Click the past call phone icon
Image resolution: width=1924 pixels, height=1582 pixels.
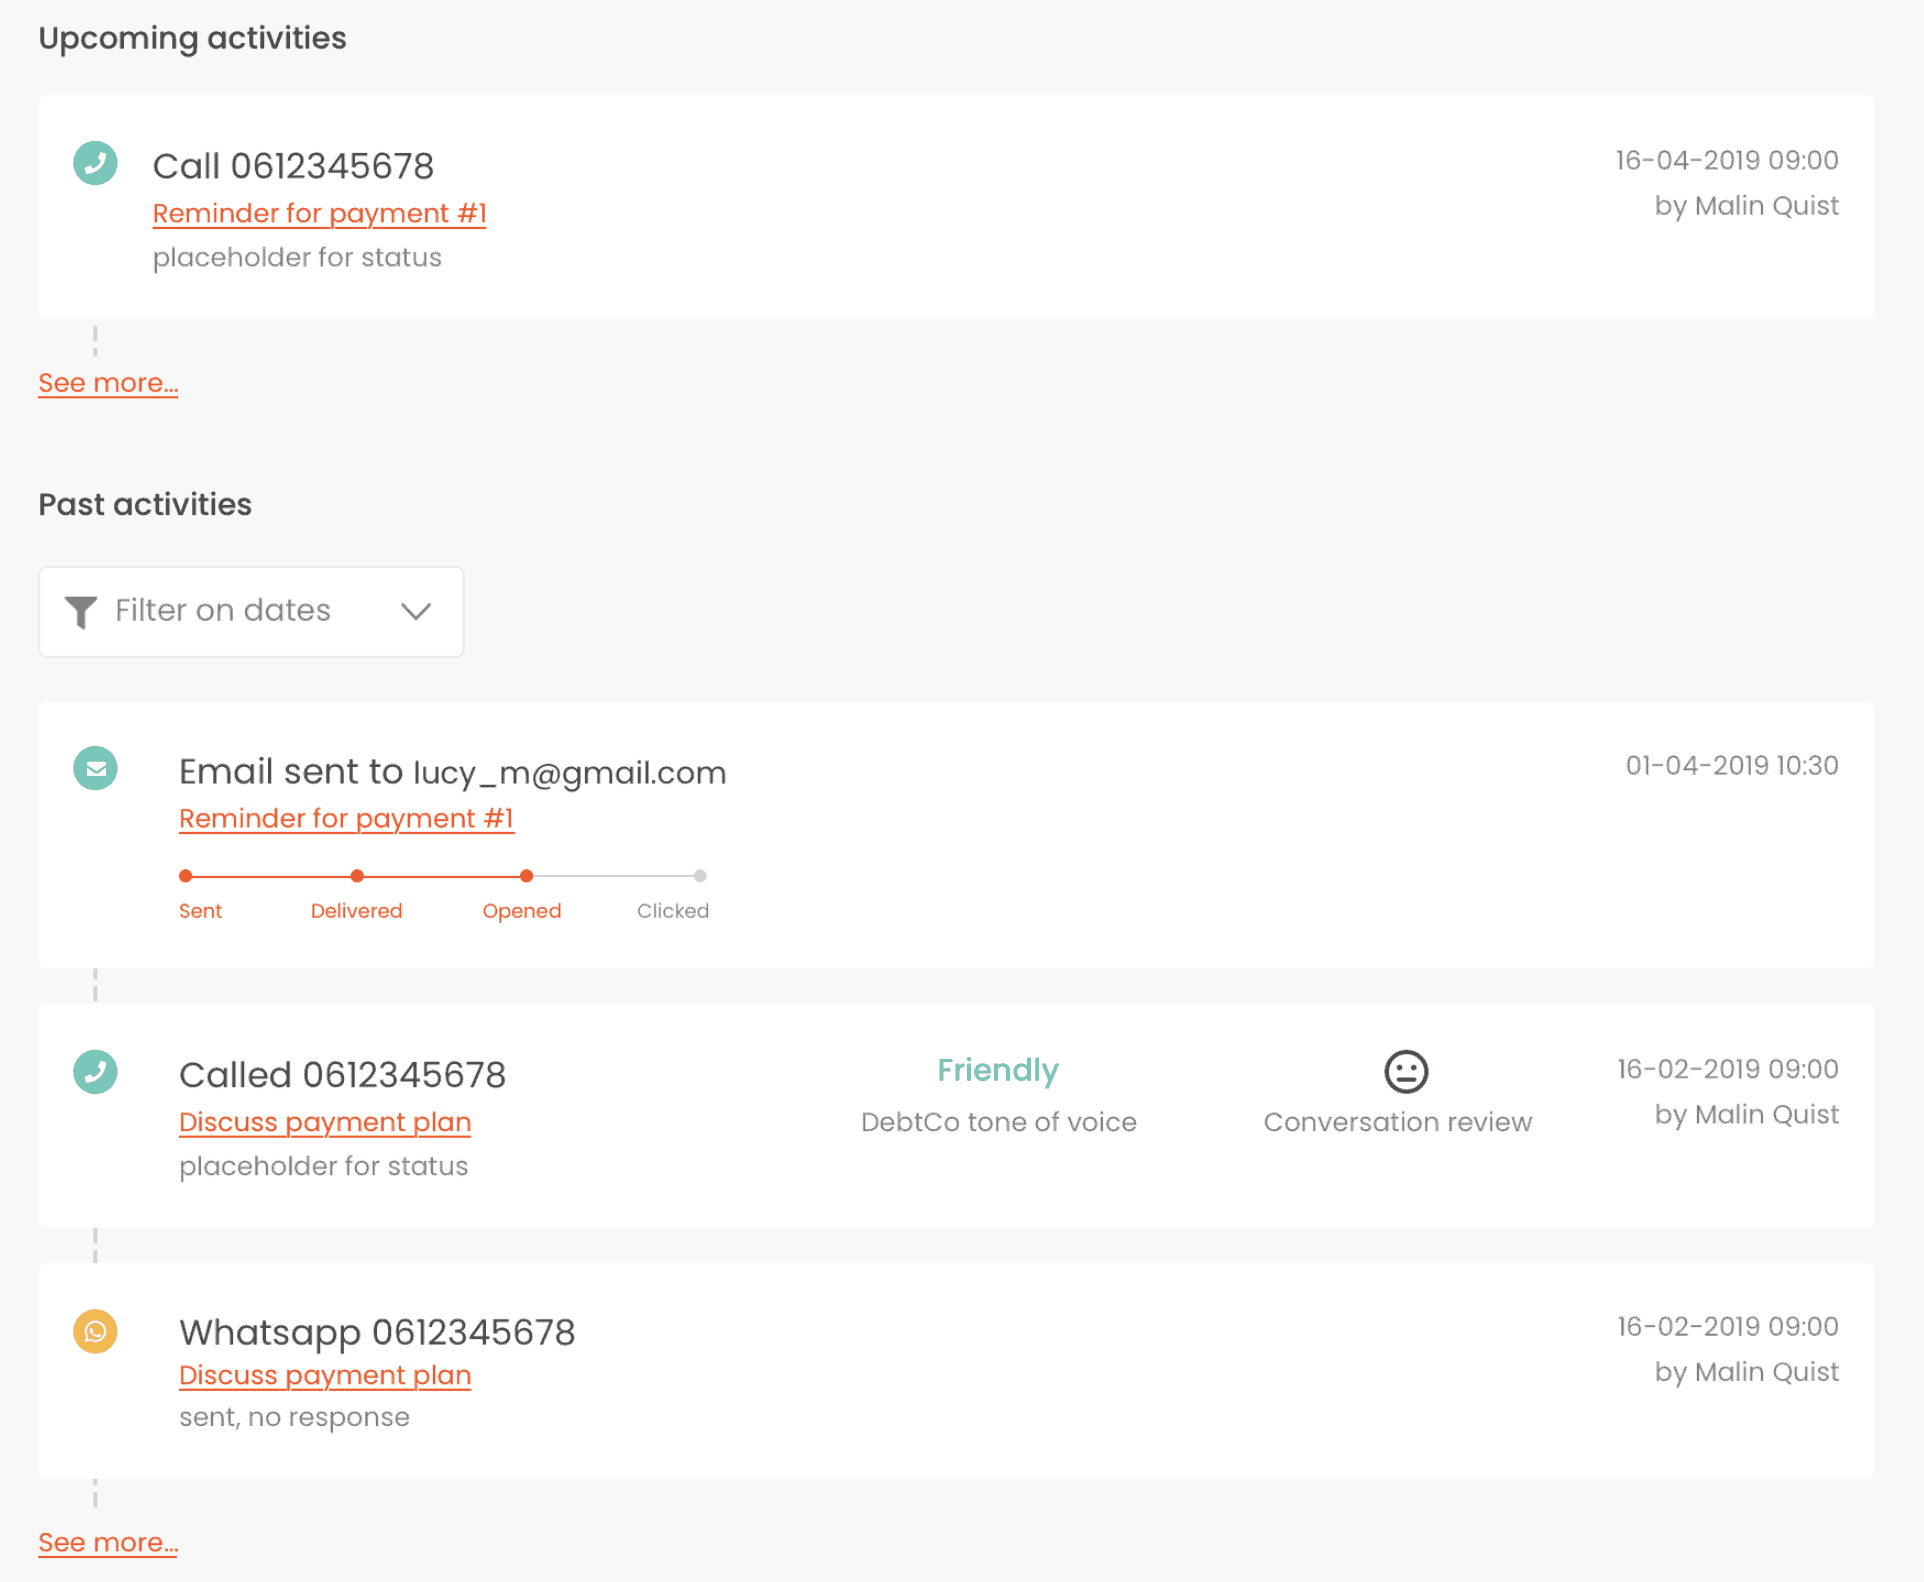[95, 1072]
